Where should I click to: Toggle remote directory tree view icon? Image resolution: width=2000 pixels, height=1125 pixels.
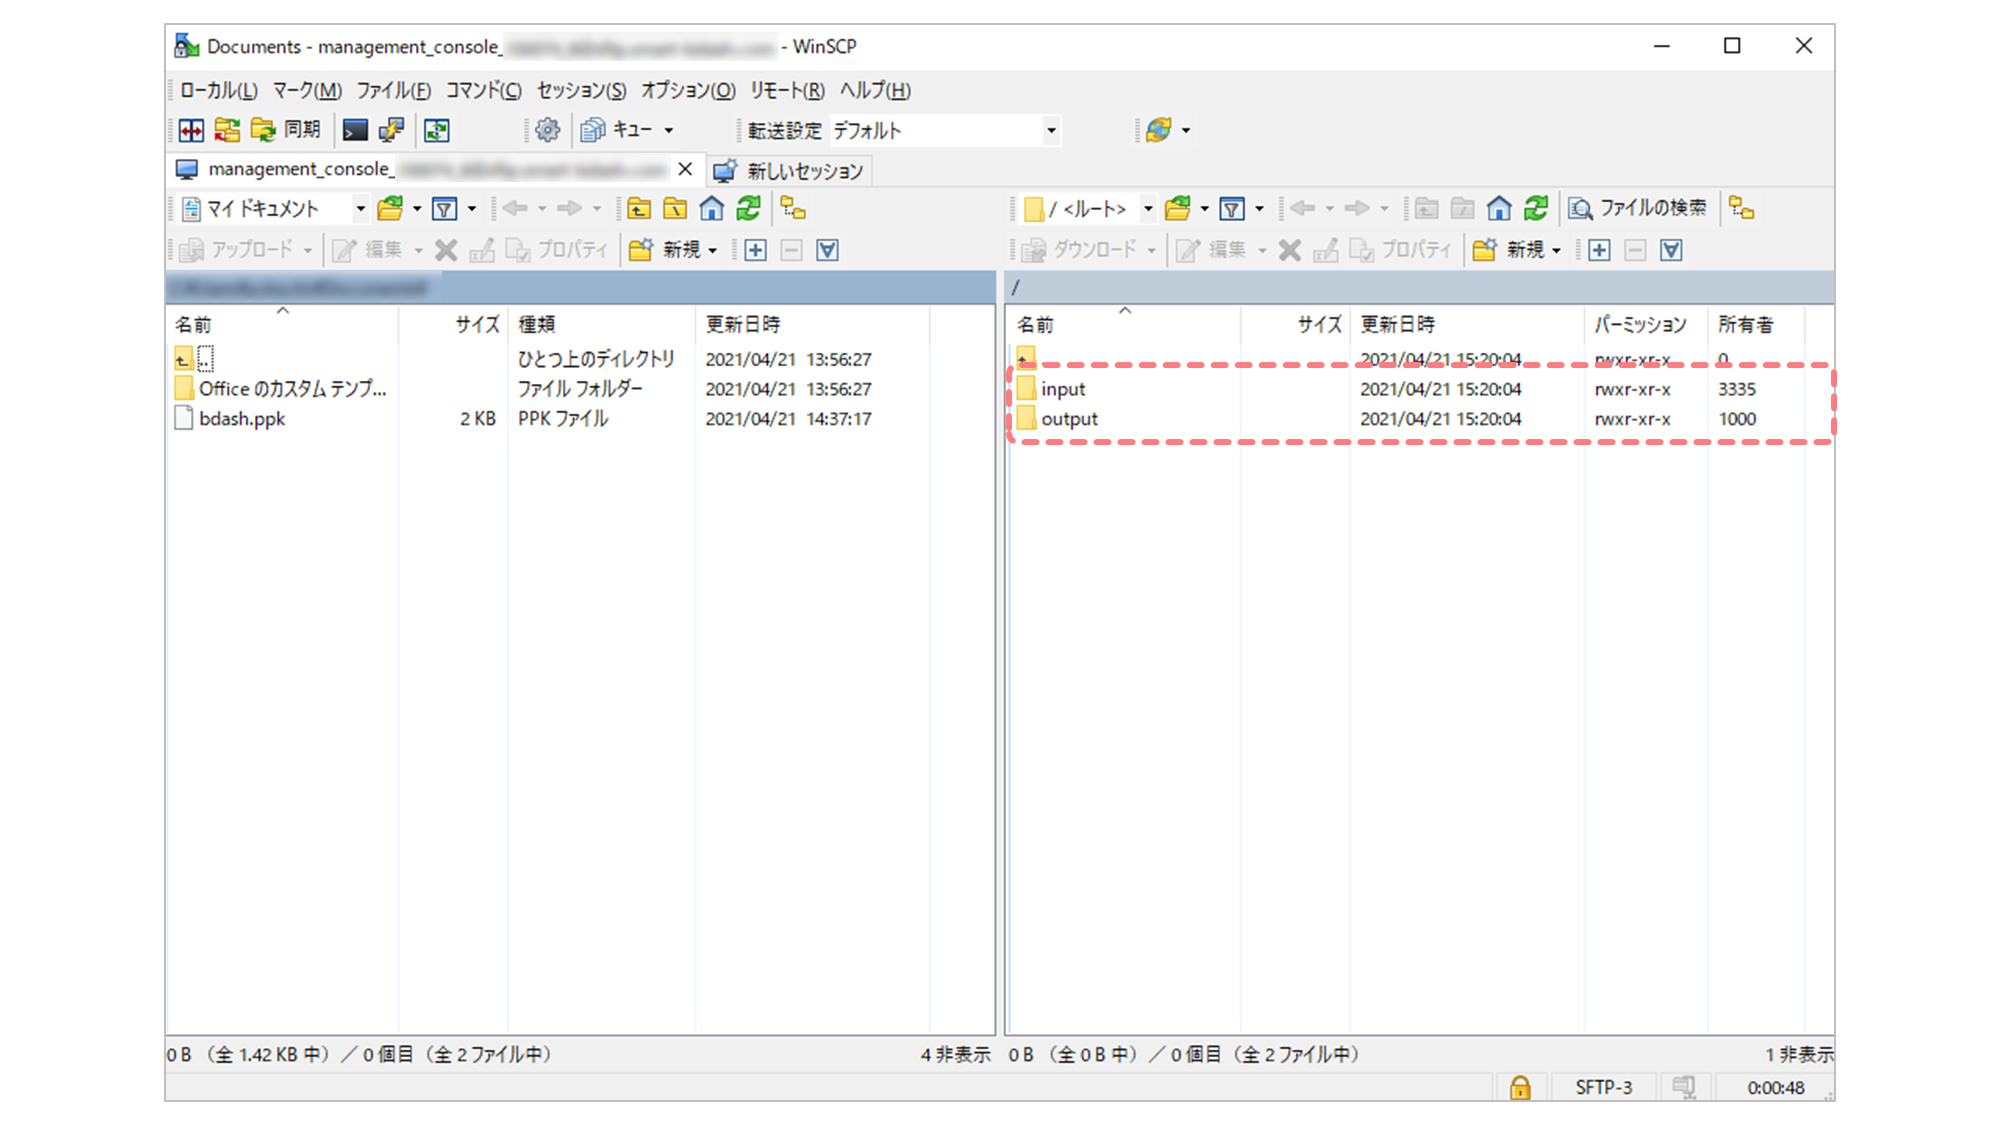(x=1742, y=209)
